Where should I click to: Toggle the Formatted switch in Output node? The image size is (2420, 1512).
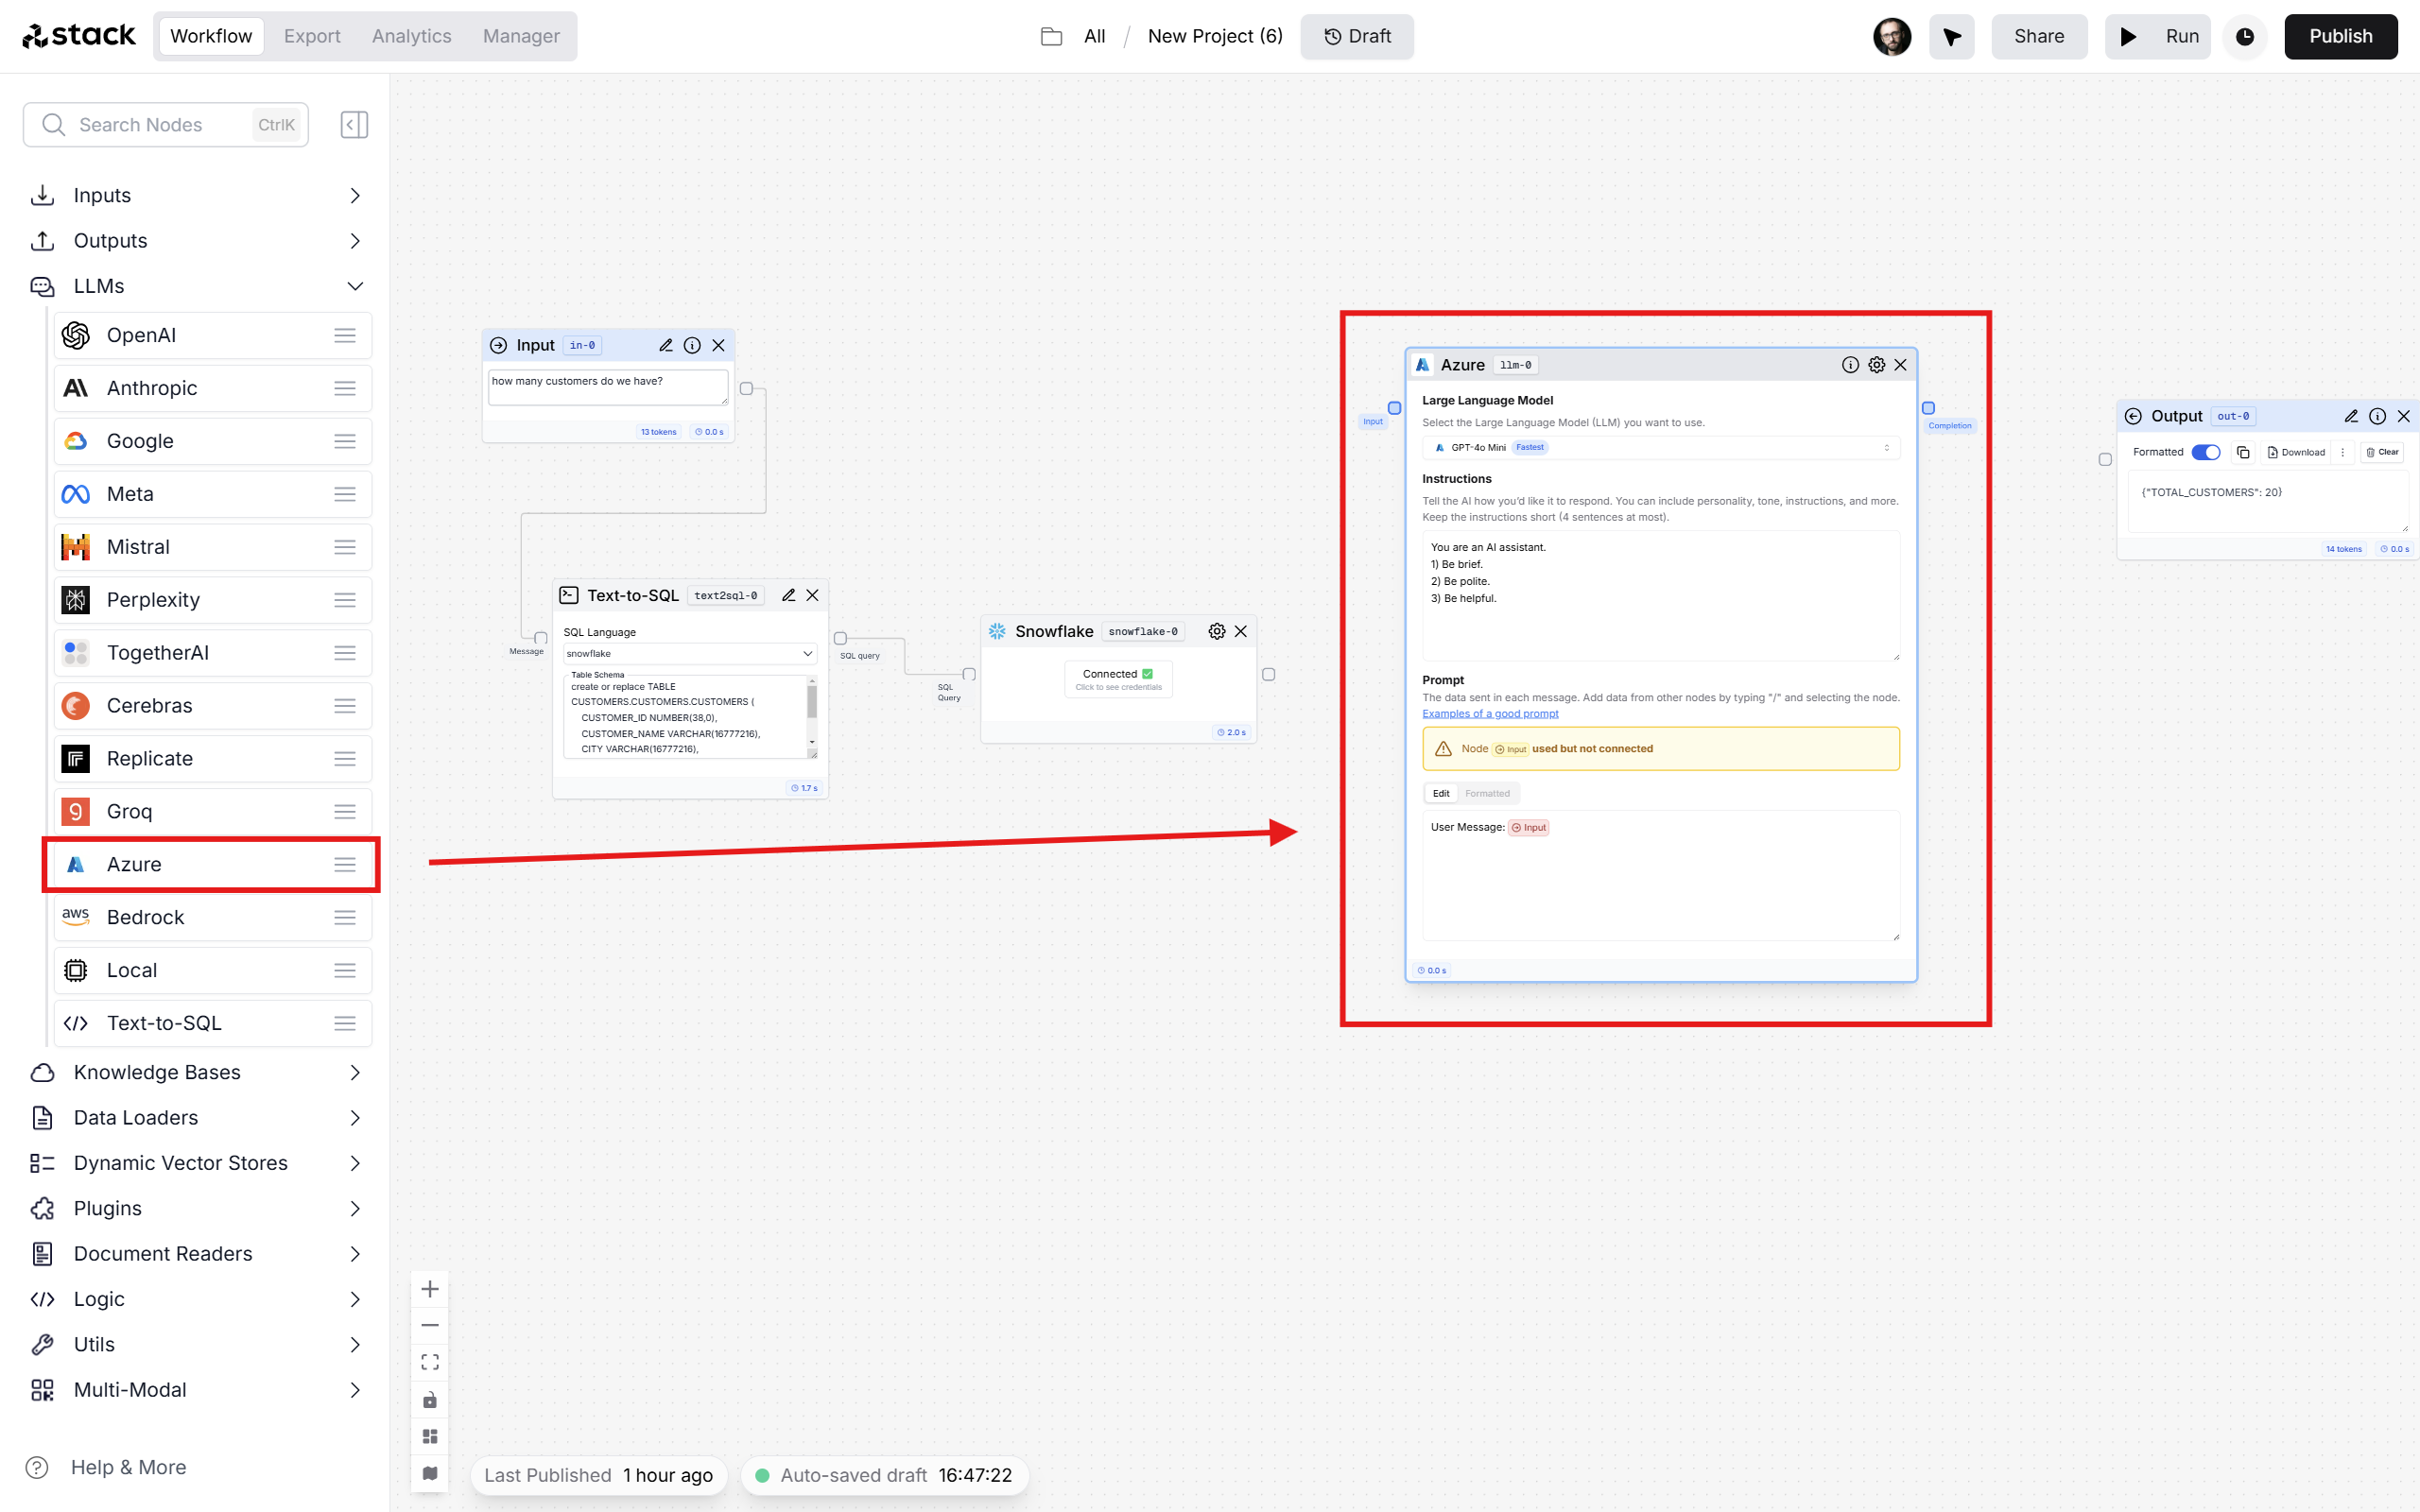tap(2205, 452)
